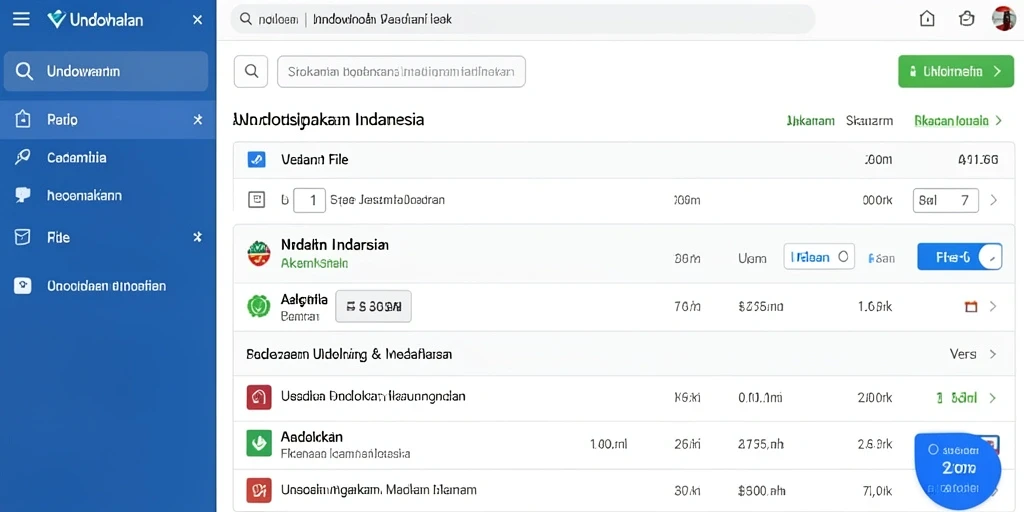The image size is (1024, 512).
Task: Open Unooldaan dinoaflen in sidebar
Action: [x=106, y=285]
